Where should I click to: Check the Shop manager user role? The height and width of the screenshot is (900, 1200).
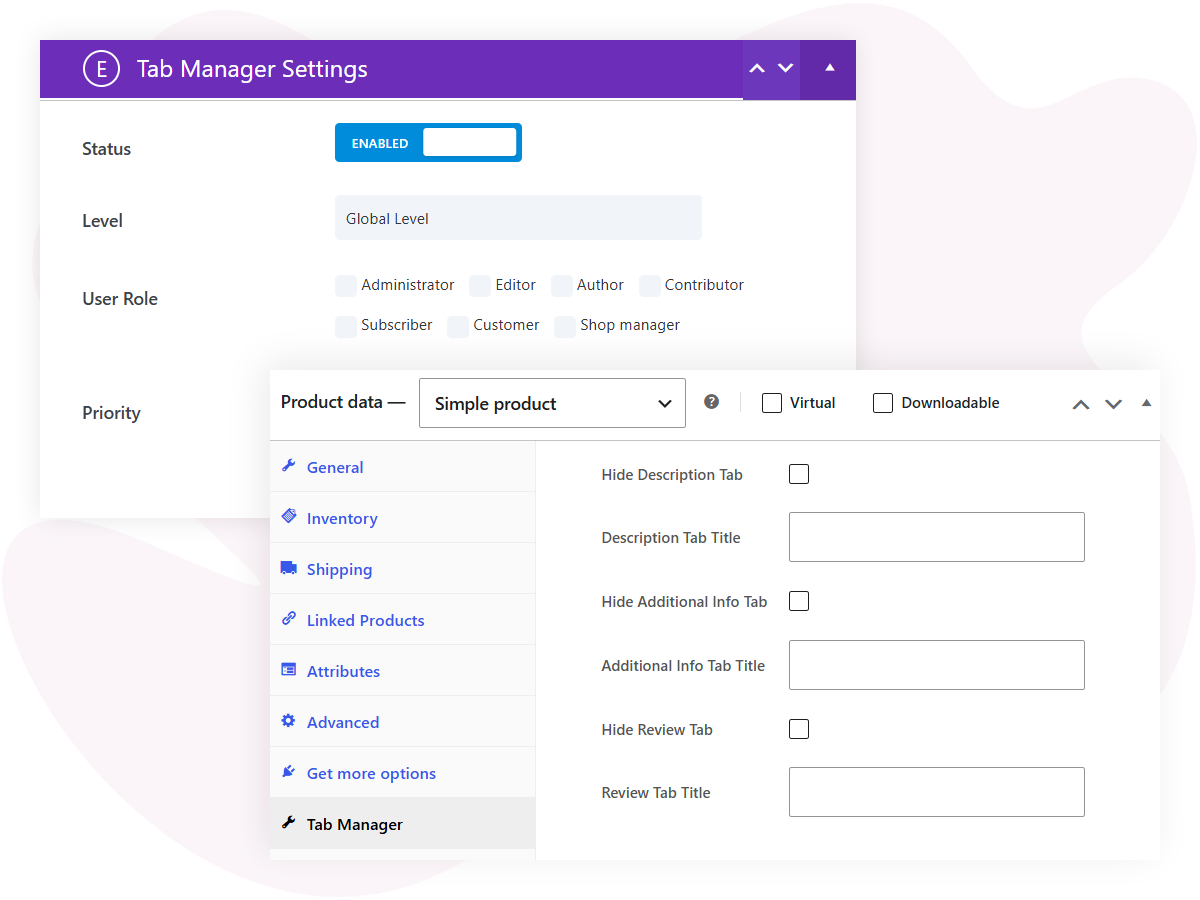[x=565, y=326]
